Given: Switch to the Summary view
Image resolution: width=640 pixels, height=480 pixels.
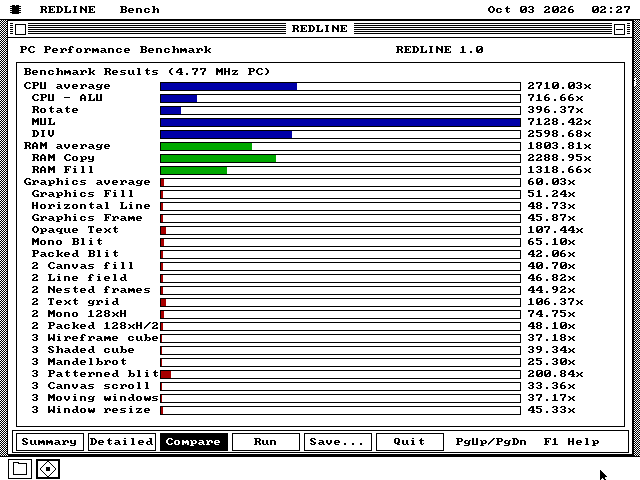Looking at the screenshot, I should click(x=49, y=442).
